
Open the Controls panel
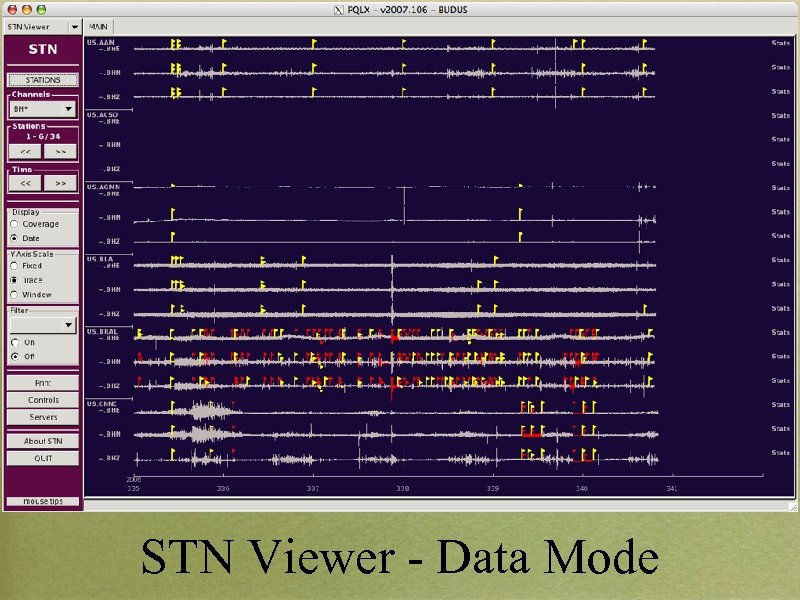tap(42, 399)
